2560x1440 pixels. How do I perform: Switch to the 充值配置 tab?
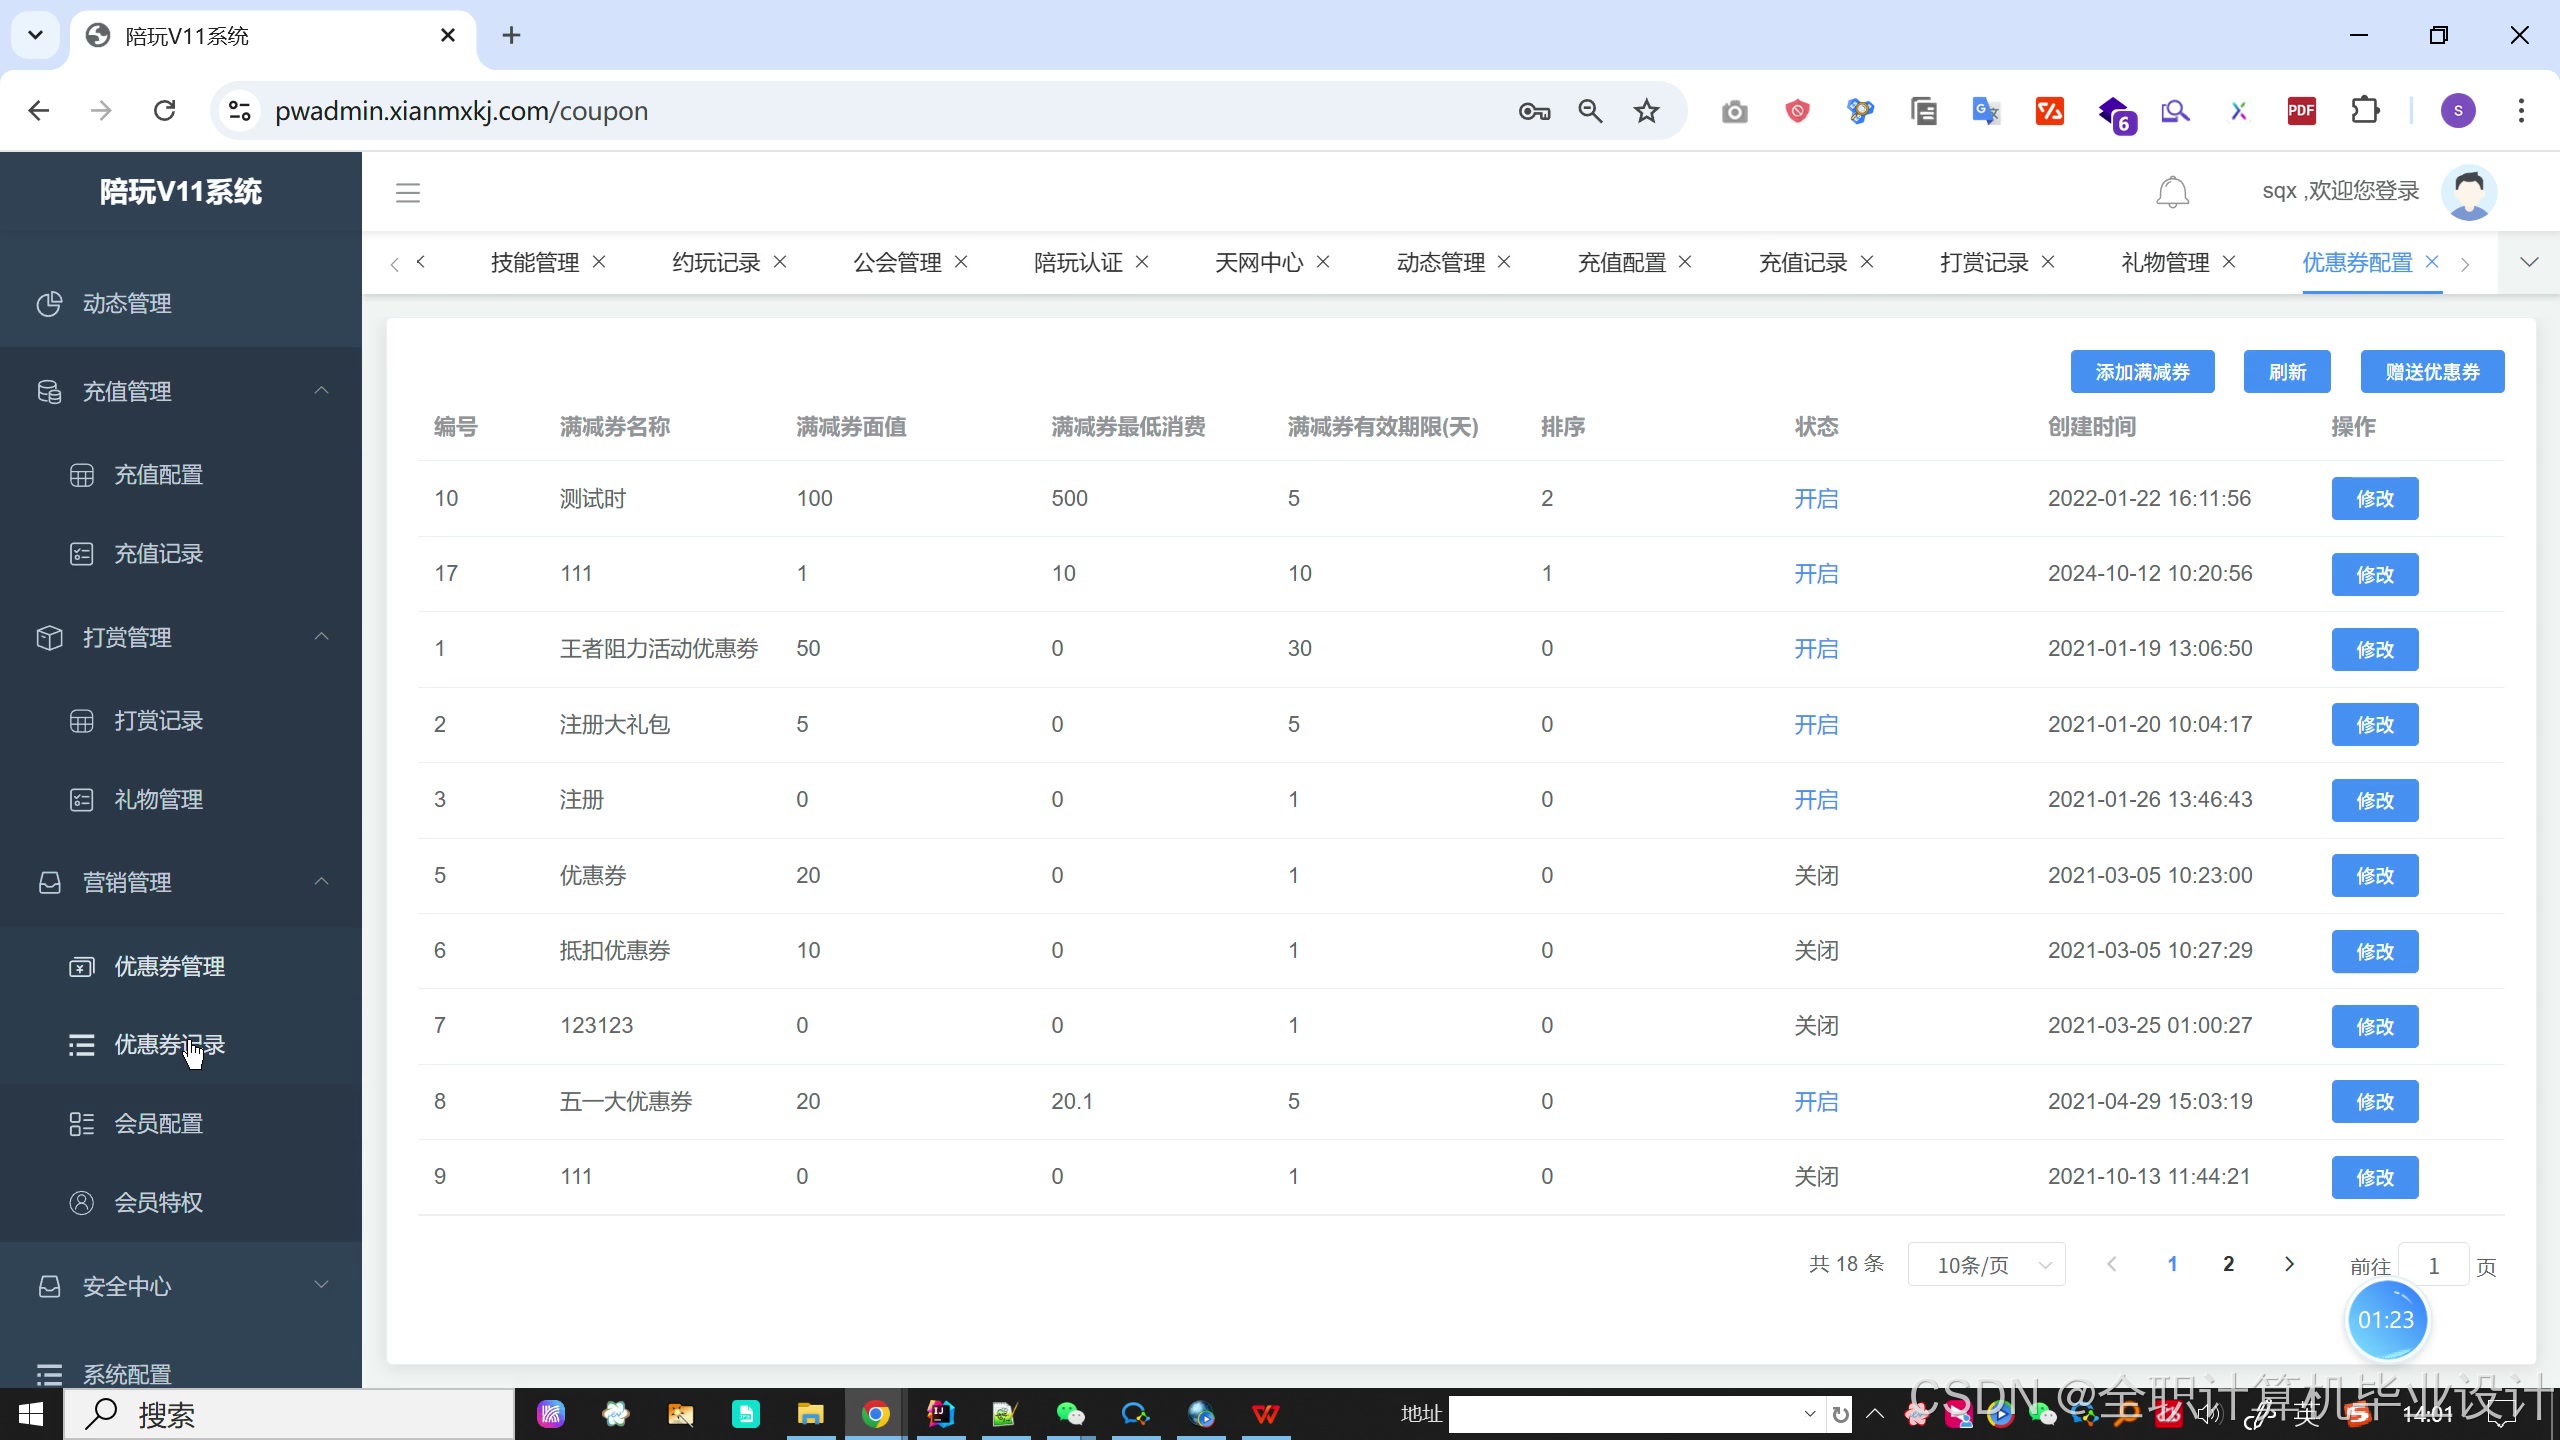point(1622,263)
